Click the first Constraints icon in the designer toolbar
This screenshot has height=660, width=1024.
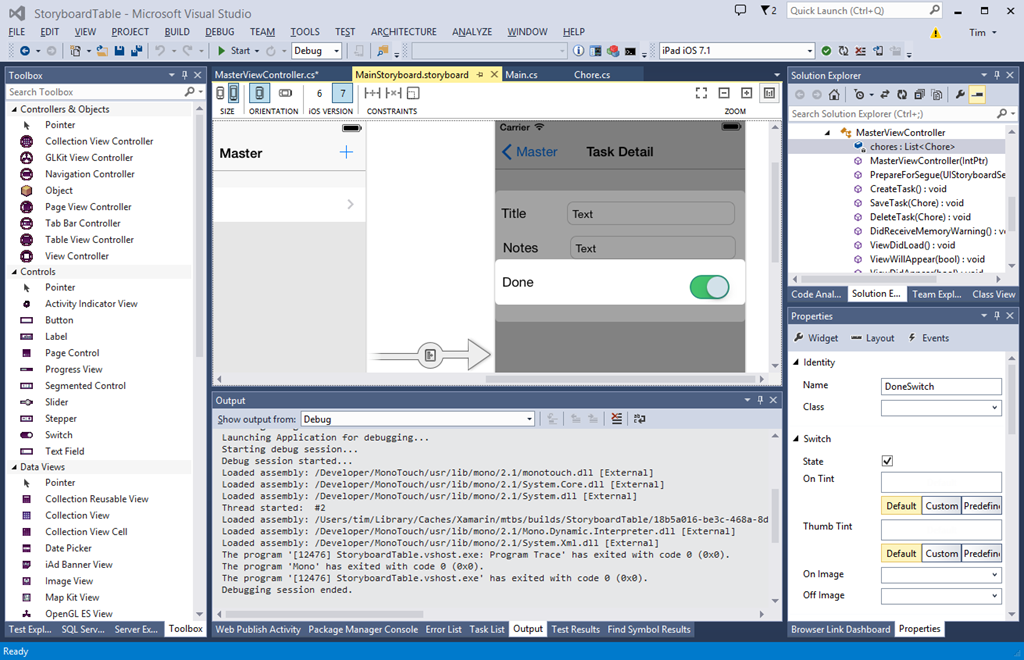[372, 93]
